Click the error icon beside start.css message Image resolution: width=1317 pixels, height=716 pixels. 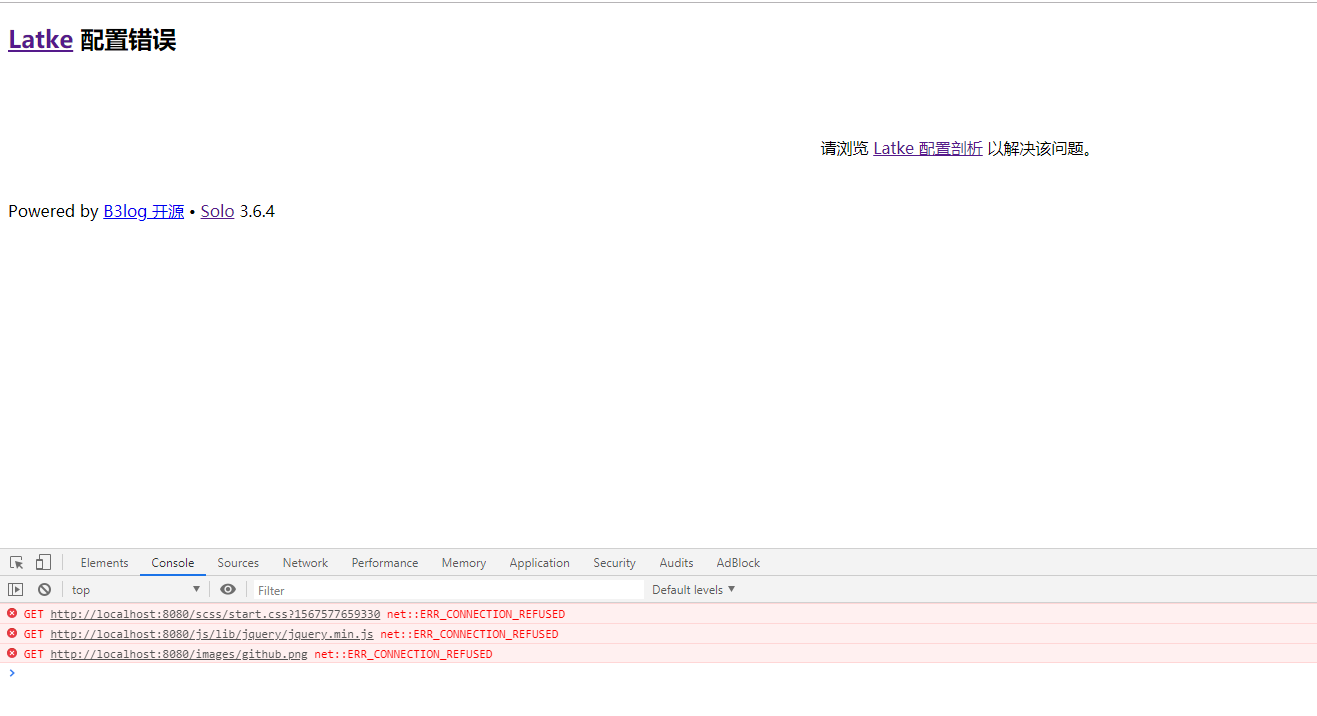[x=11, y=613]
